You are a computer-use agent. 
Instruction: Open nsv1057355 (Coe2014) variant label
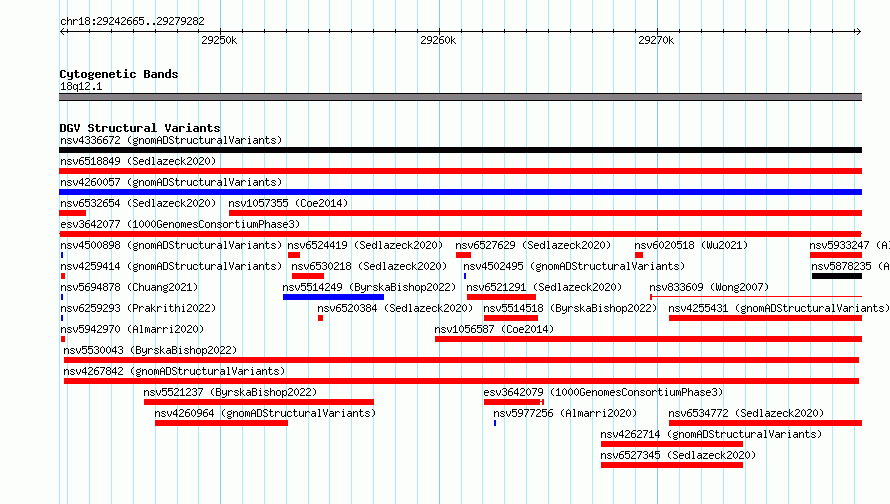(288, 203)
